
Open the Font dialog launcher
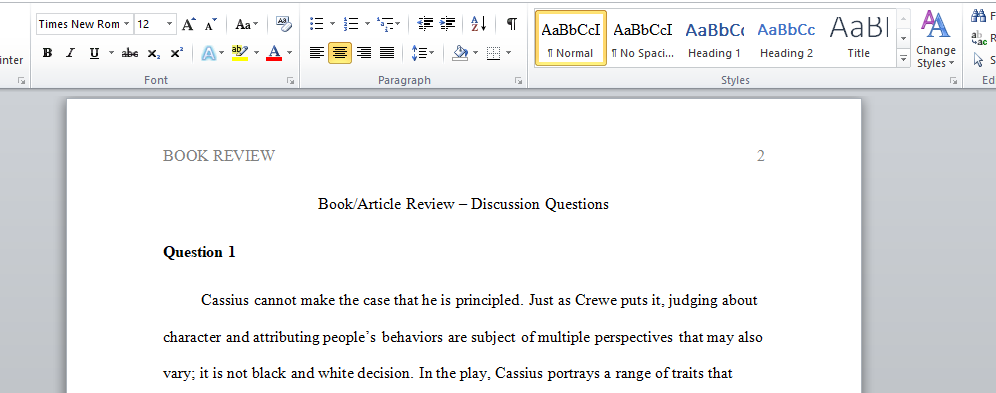290,81
